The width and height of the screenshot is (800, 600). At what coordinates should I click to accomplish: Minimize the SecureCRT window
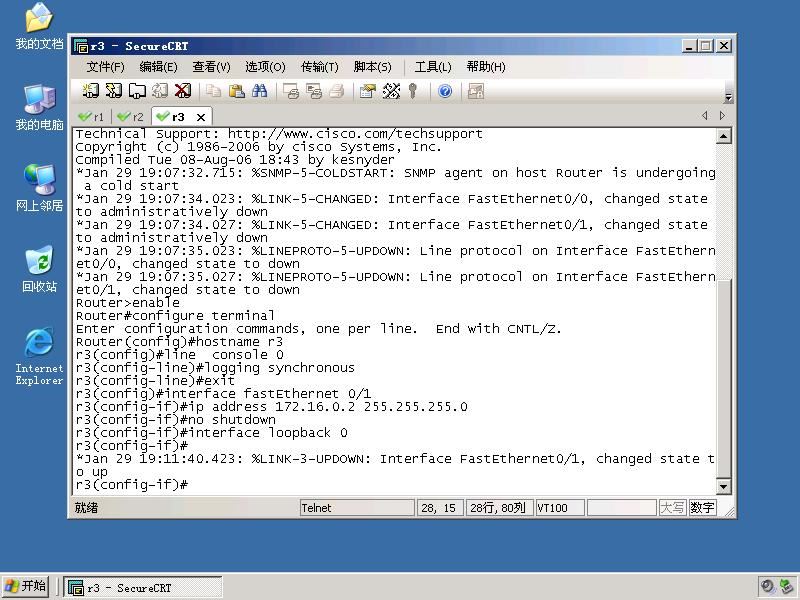tap(689, 46)
